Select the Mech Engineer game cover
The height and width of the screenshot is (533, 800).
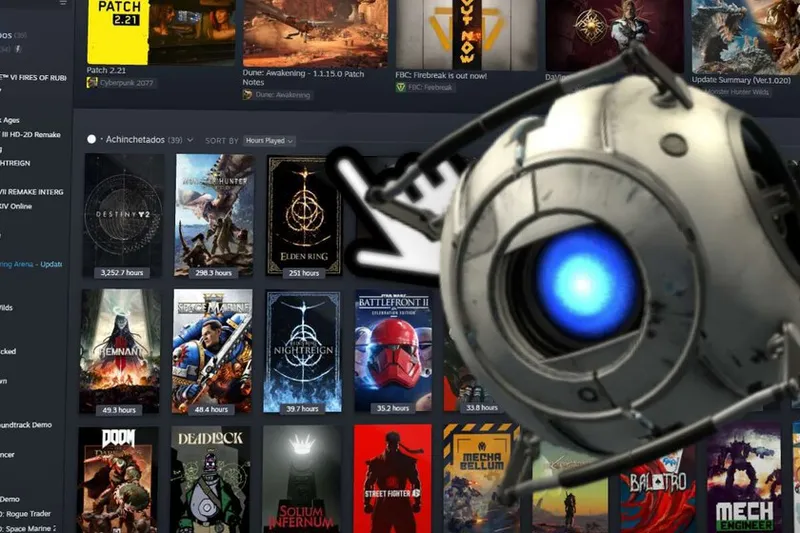tap(743, 478)
